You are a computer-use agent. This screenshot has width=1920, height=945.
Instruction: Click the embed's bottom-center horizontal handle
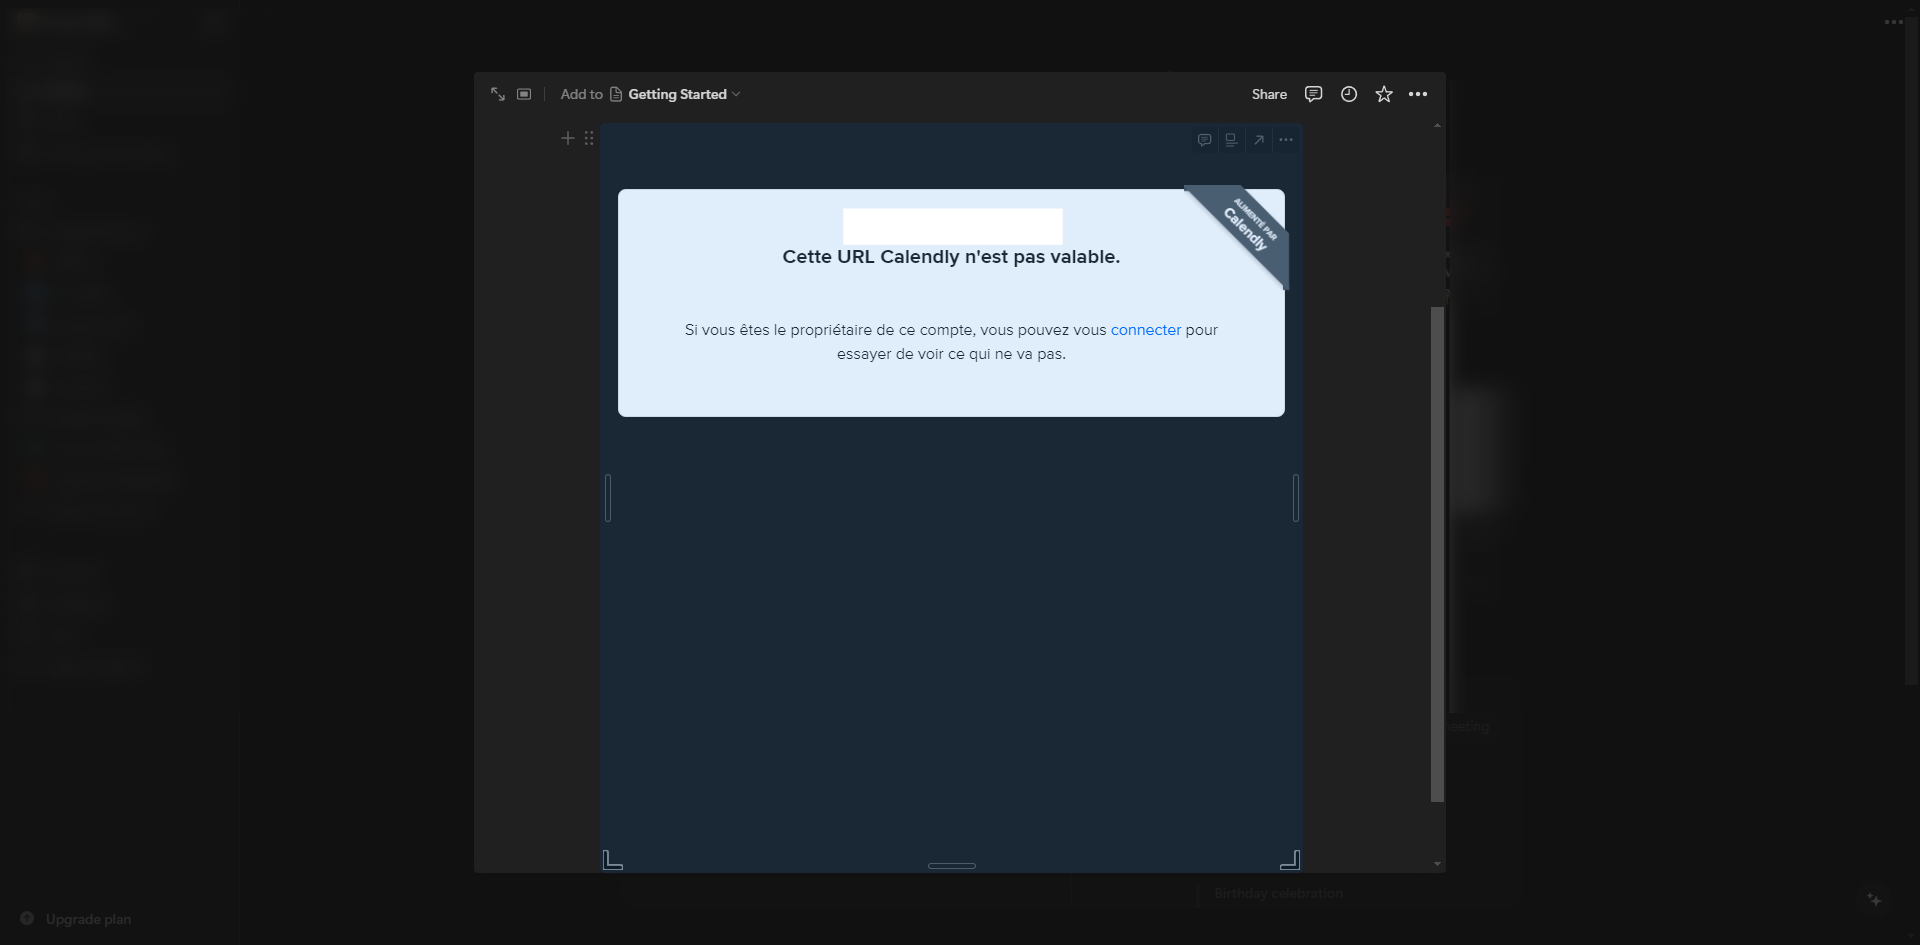click(x=952, y=866)
